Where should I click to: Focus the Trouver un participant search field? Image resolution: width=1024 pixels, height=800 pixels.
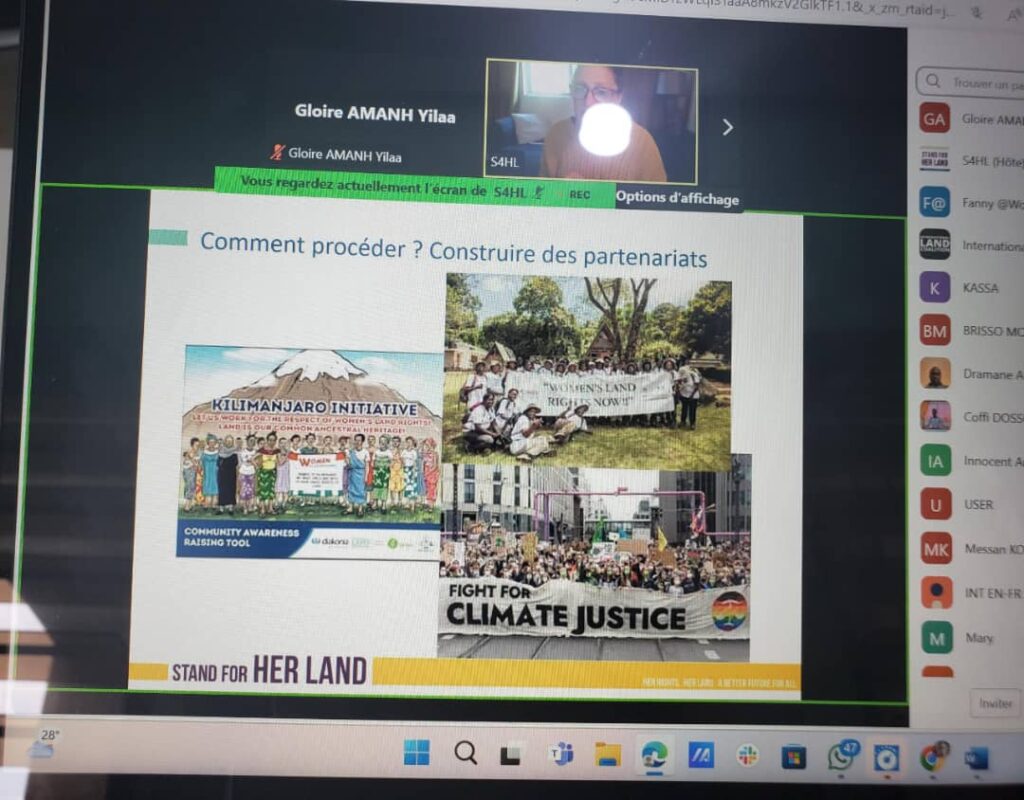pyautogui.click(x=970, y=82)
